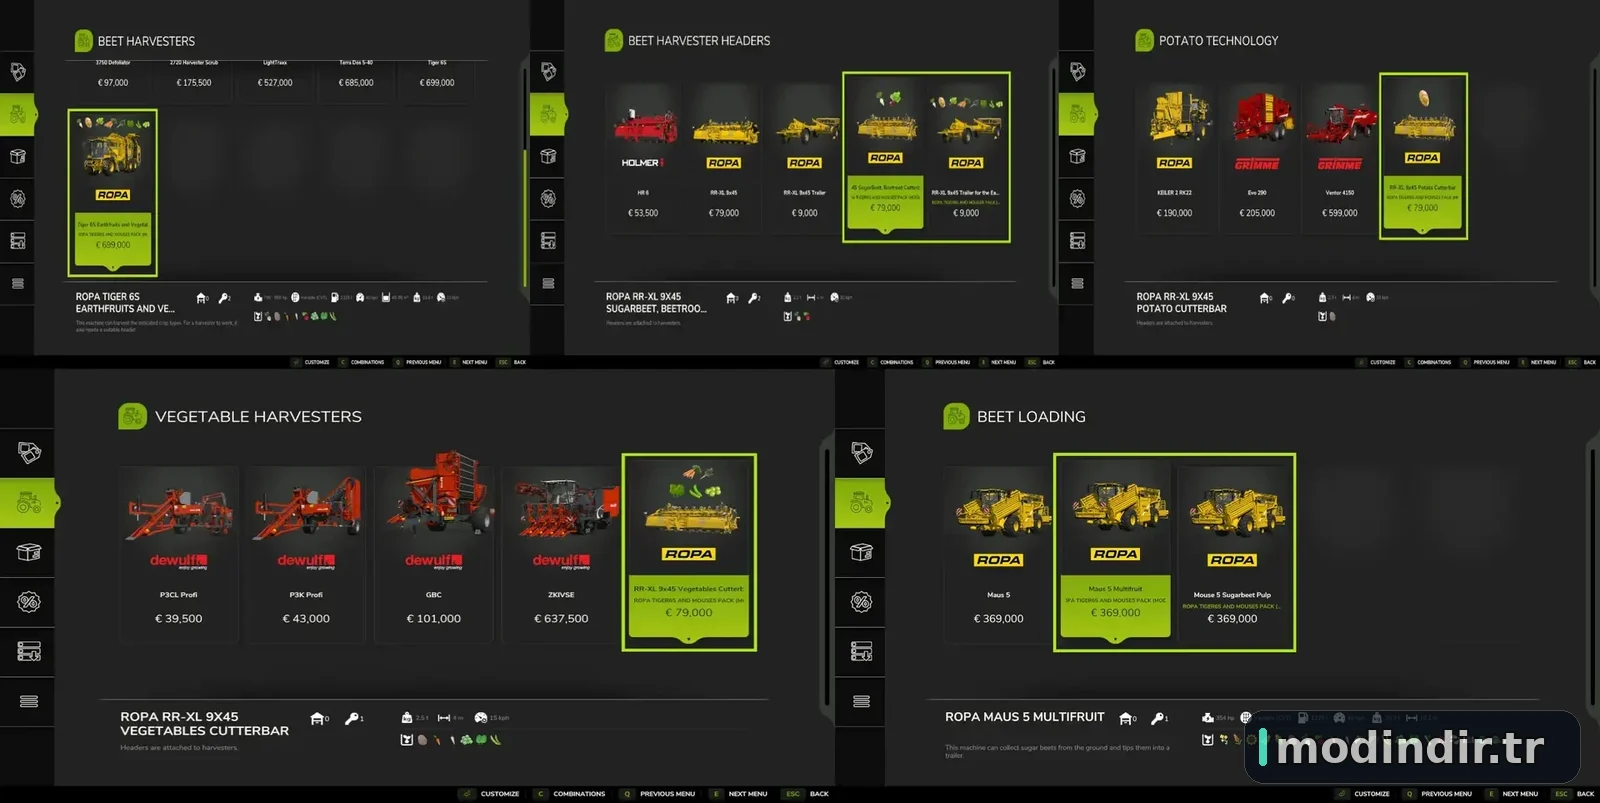
Task: Click Customize in Beet Loading footer
Action: click(1363, 794)
